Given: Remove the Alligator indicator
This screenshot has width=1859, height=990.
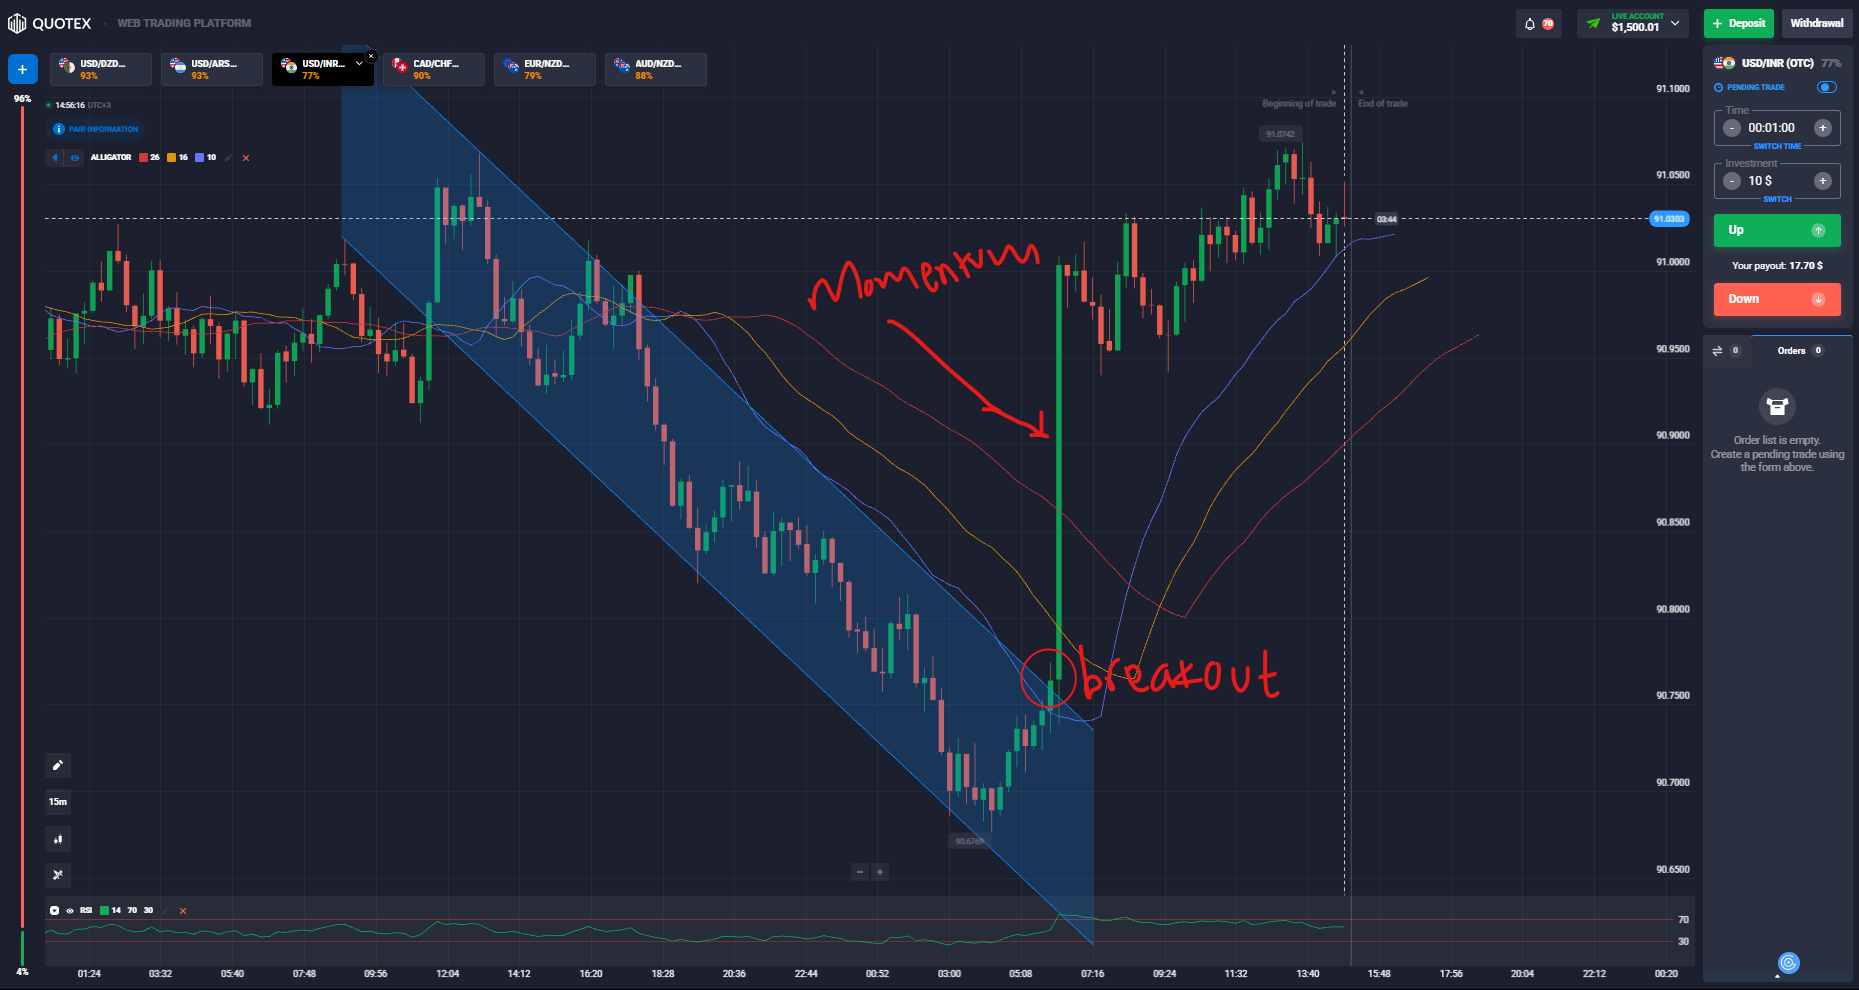Looking at the screenshot, I should 246,158.
